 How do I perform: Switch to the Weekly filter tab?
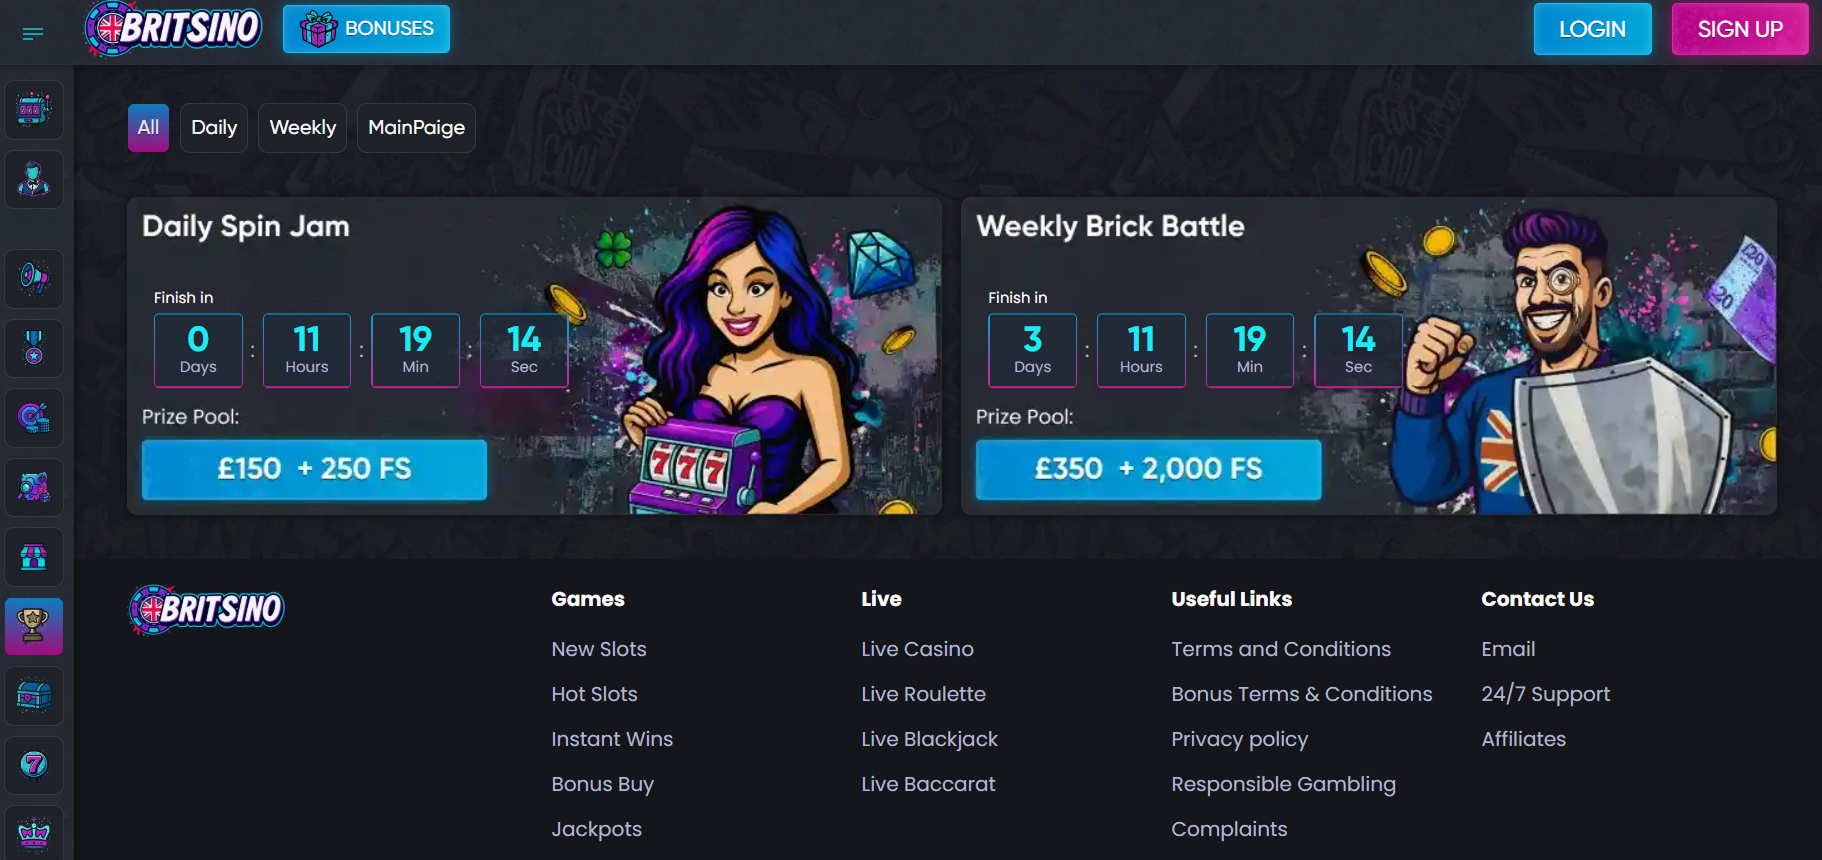(302, 128)
